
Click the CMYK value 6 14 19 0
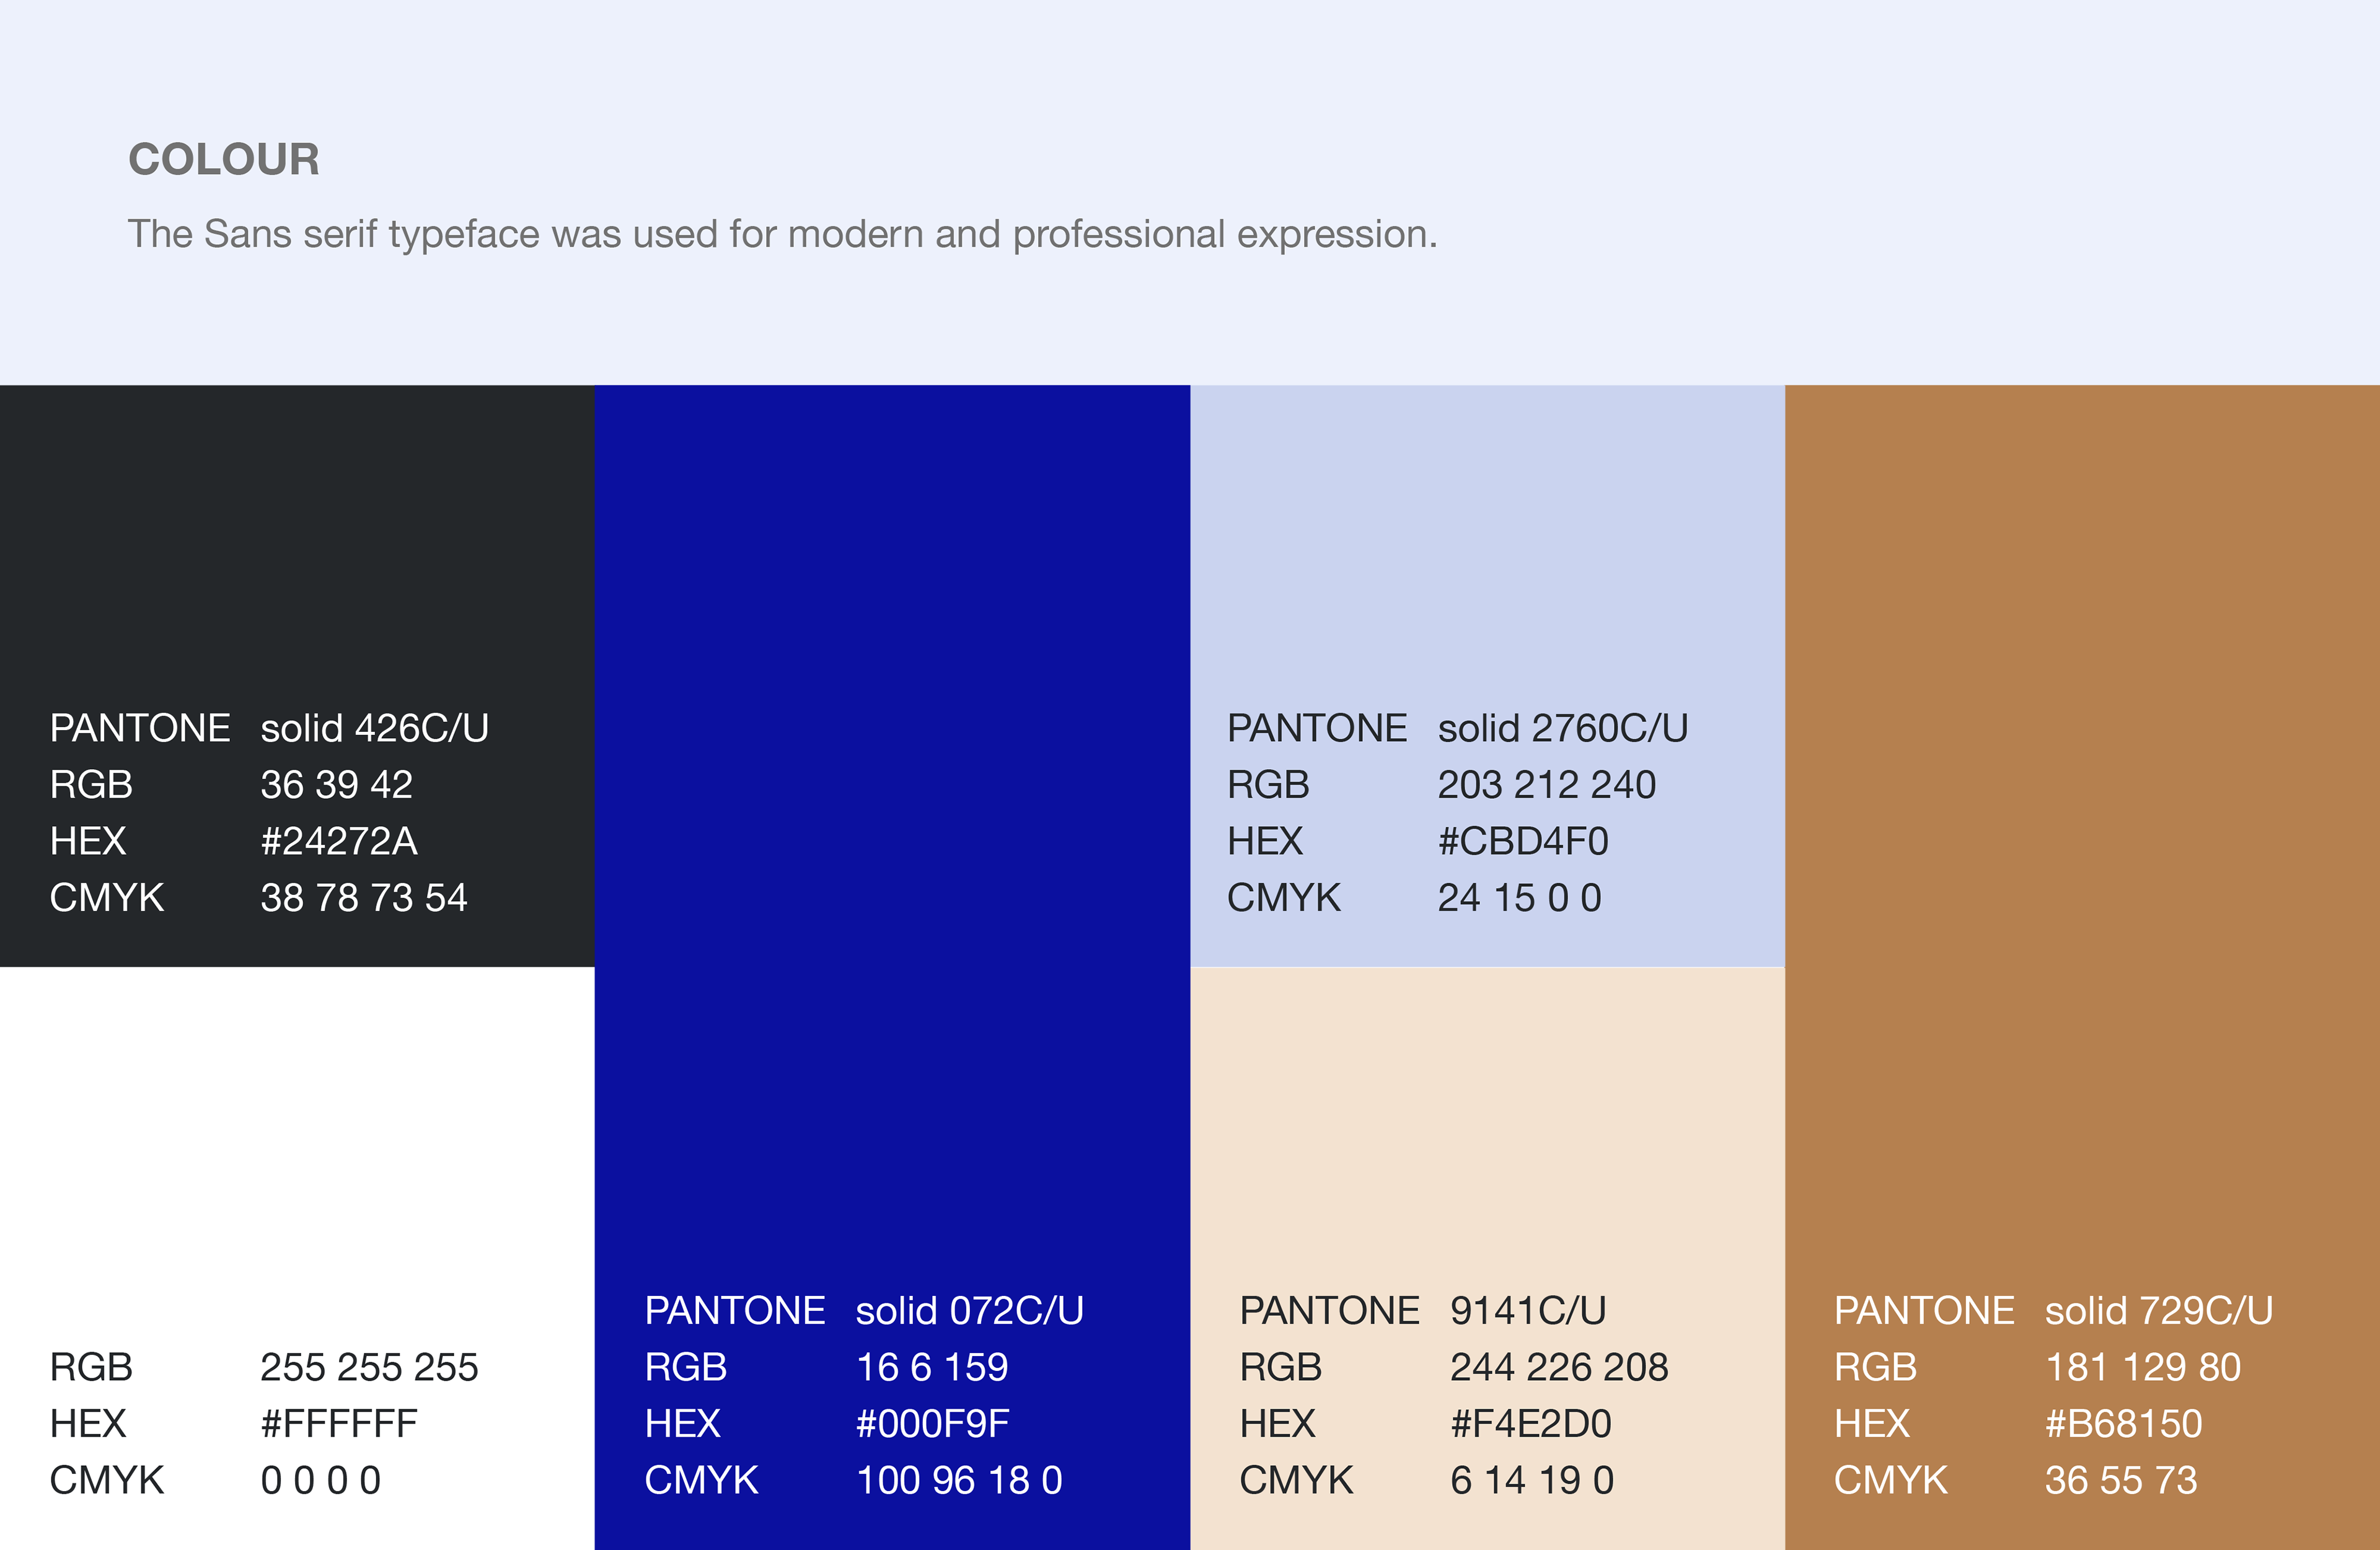click(1532, 1480)
